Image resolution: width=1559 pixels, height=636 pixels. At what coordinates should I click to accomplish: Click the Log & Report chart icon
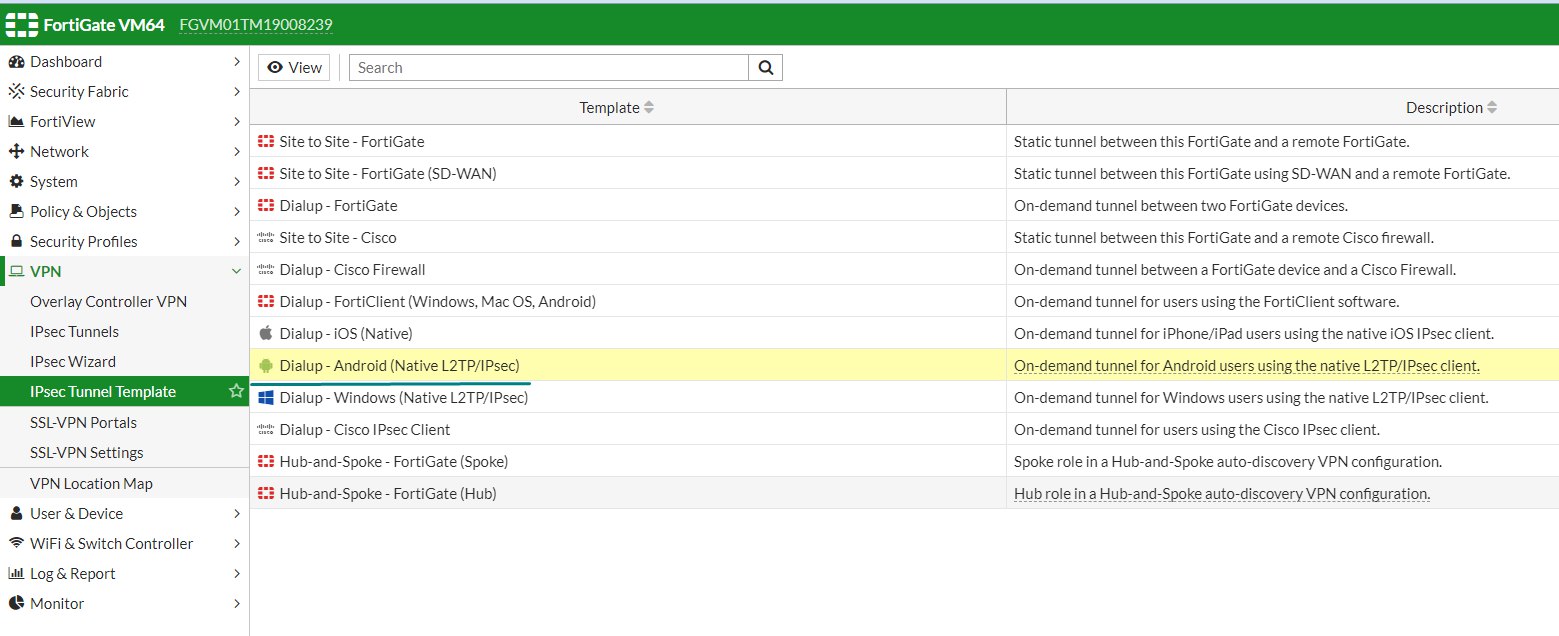point(16,574)
